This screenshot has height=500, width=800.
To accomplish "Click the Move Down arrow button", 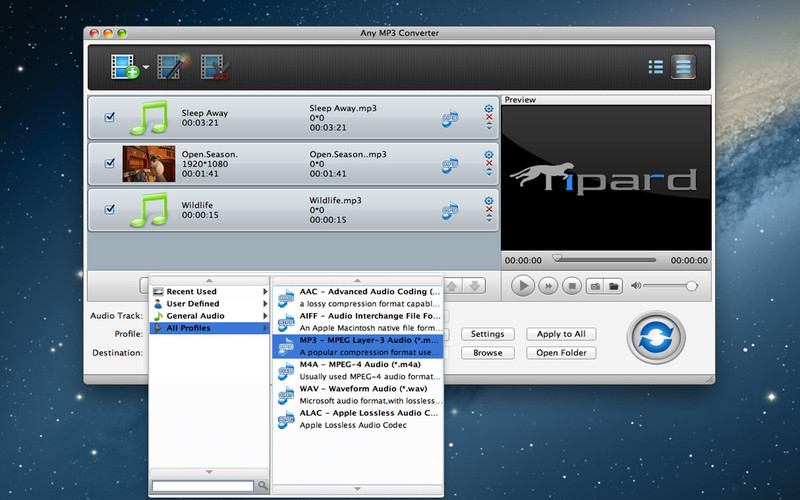I will pyautogui.click(x=474, y=286).
